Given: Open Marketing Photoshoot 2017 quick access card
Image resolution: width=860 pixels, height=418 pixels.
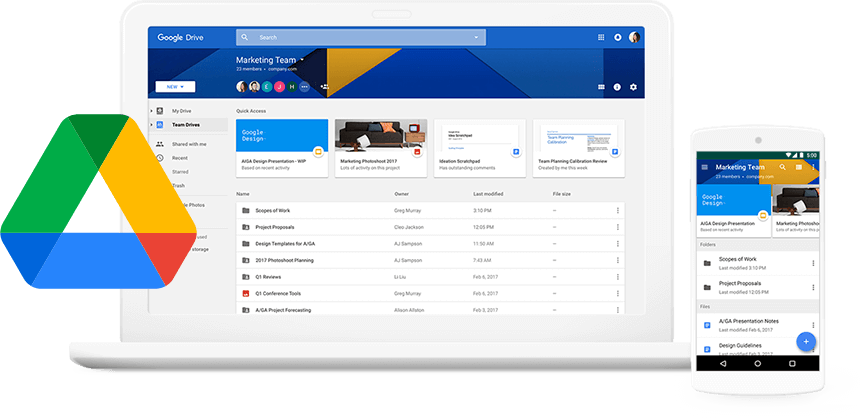Looking at the screenshot, I should pos(381,148).
